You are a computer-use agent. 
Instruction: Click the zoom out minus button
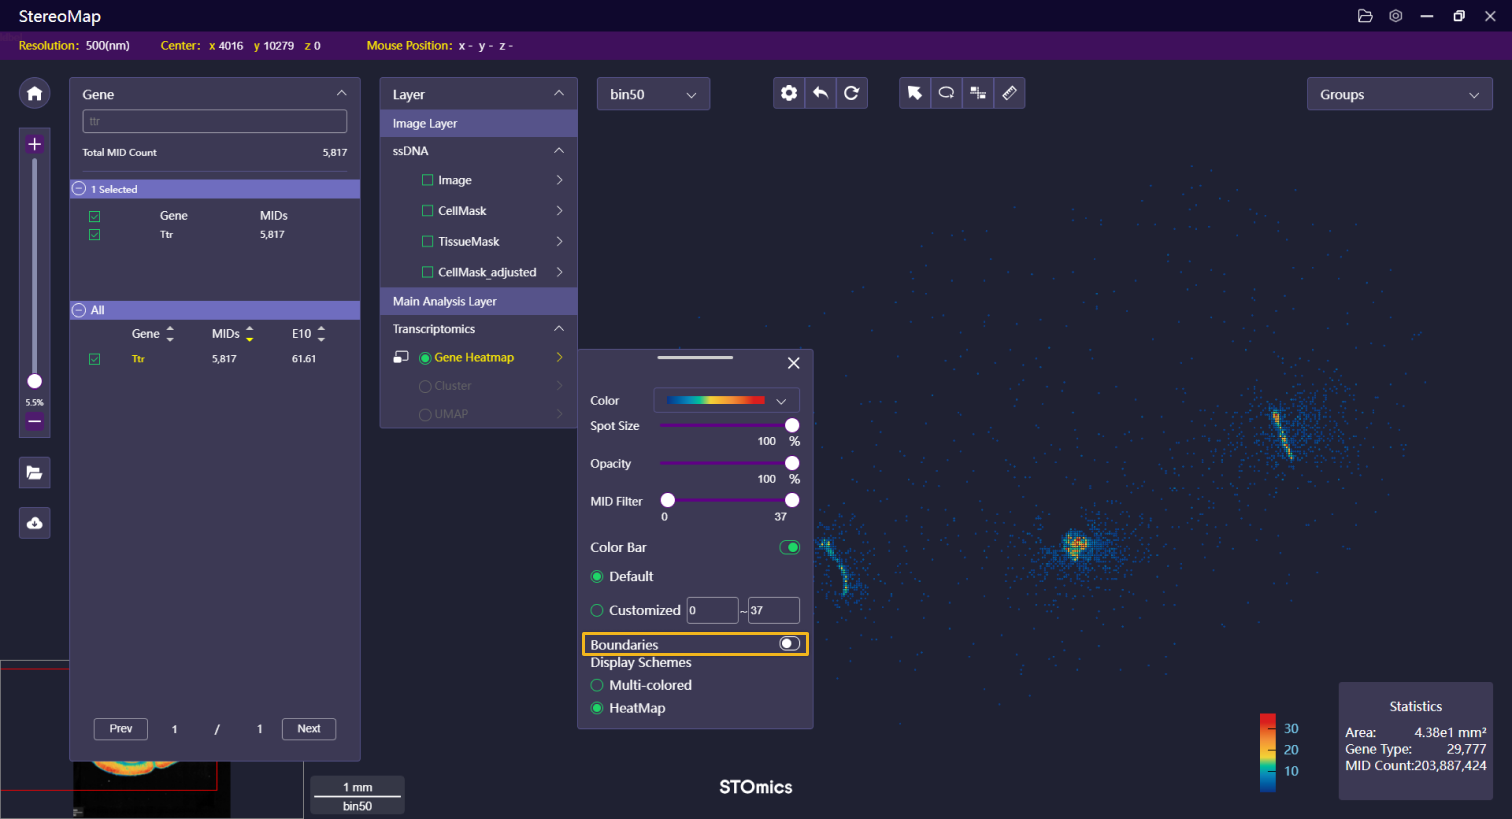pyautogui.click(x=34, y=421)
